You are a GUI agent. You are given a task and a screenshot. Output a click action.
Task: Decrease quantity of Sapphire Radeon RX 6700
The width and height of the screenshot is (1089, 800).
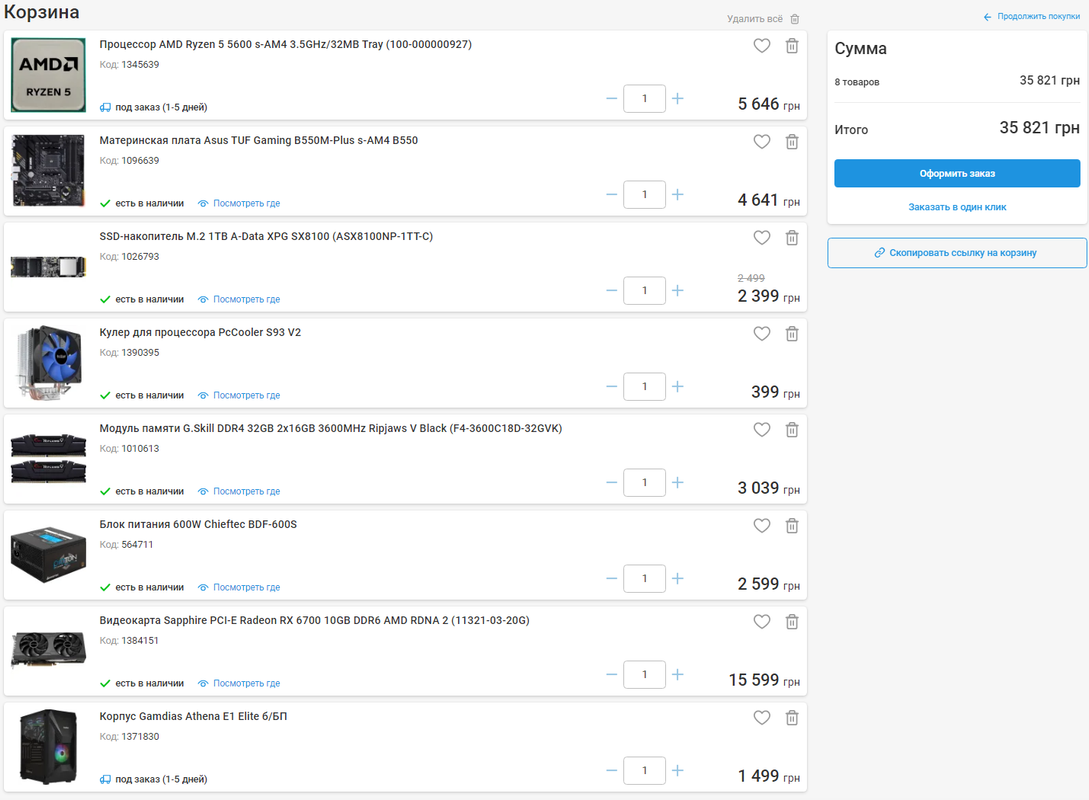point(611,674)
